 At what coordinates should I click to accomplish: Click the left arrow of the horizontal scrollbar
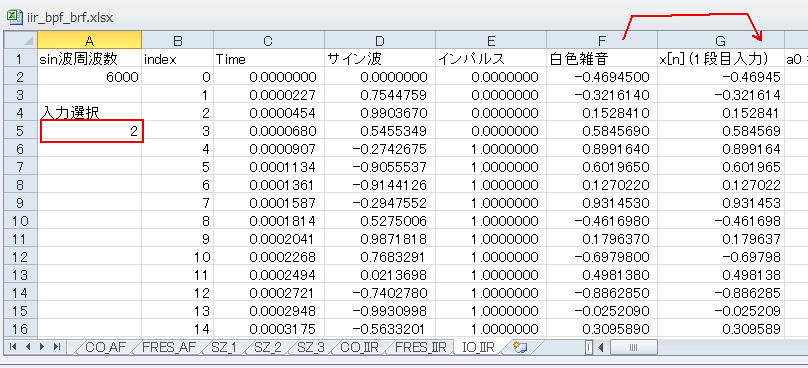(x=600, y=347)
